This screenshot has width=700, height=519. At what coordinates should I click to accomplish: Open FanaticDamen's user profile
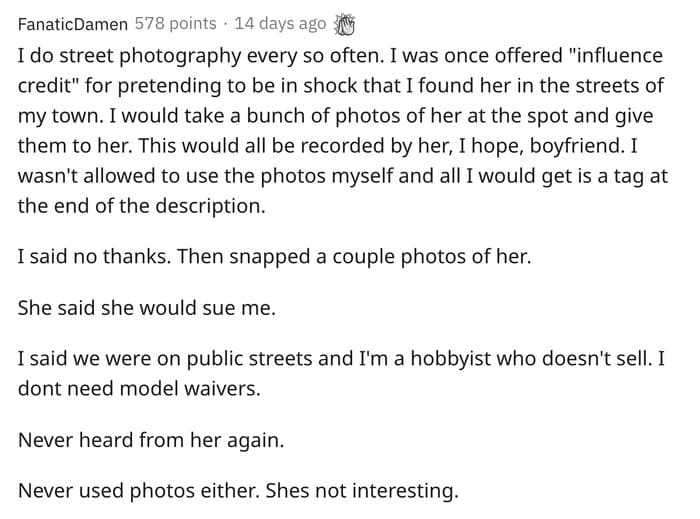(x=73, y=24)
